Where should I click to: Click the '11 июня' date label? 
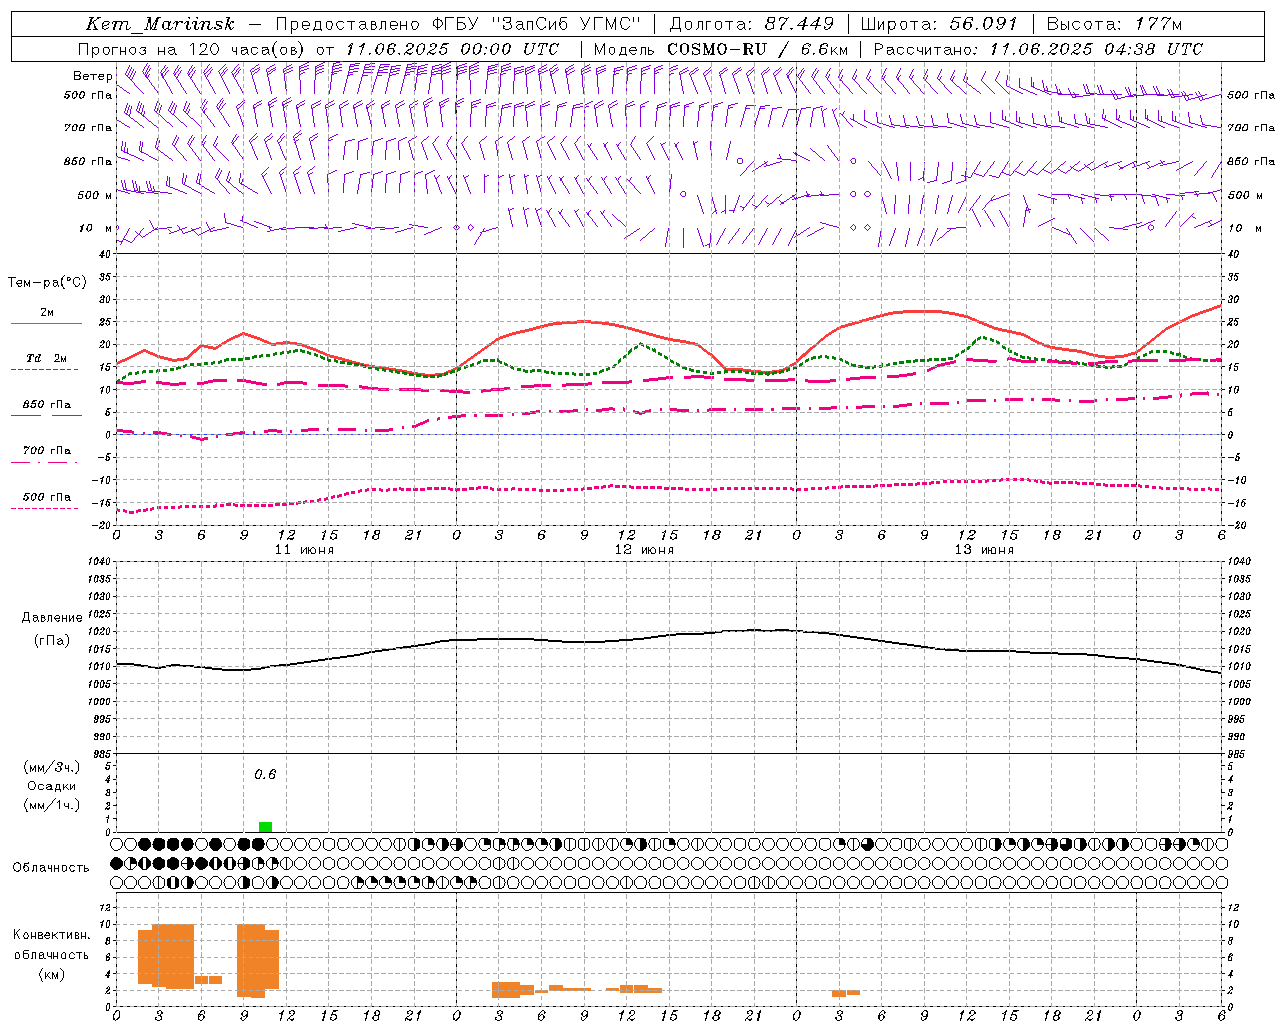[304, 550]
